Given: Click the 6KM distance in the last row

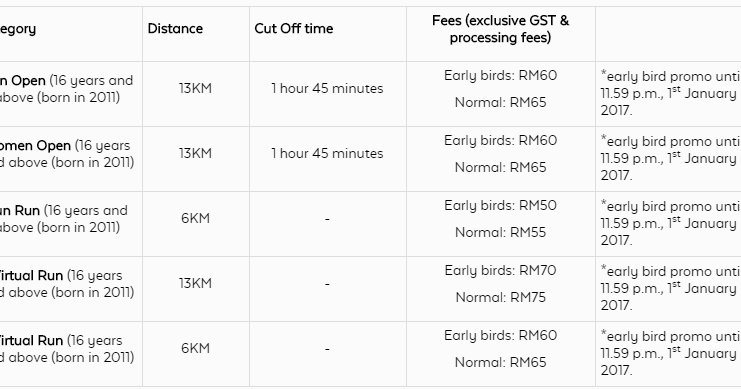Looking at the screenshot, I should tap(195, 348).
